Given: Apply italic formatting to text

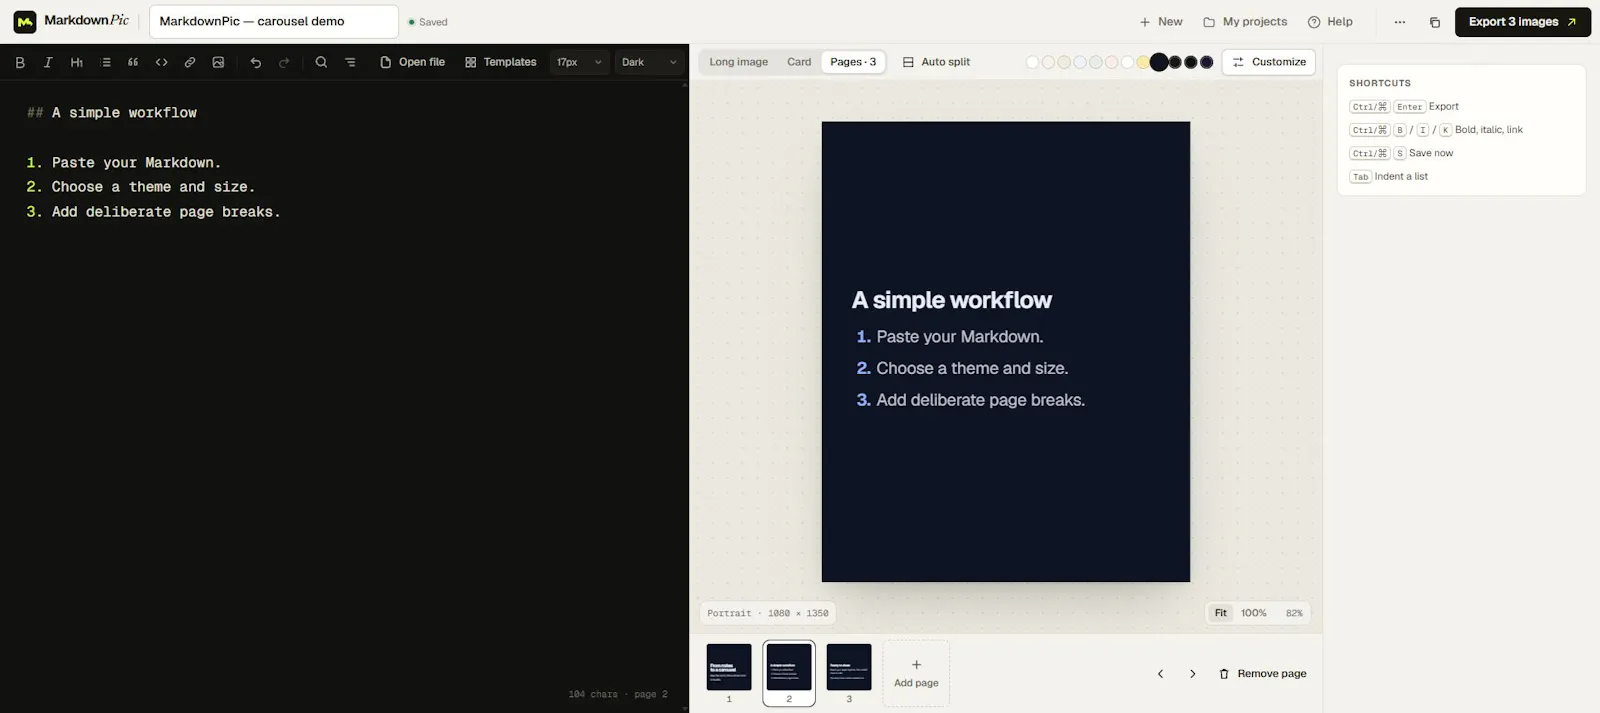Looking at the screenshot, I should [x=48, y=62].
